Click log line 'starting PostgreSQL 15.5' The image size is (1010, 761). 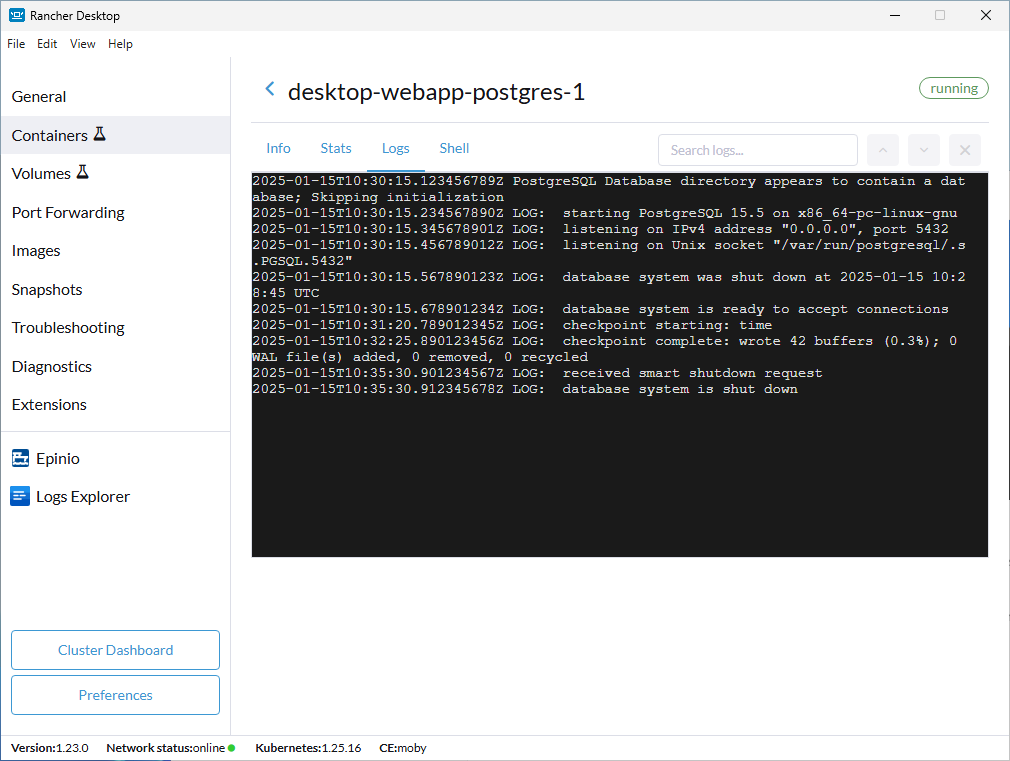pyautogui.click(x=605, y=213)
